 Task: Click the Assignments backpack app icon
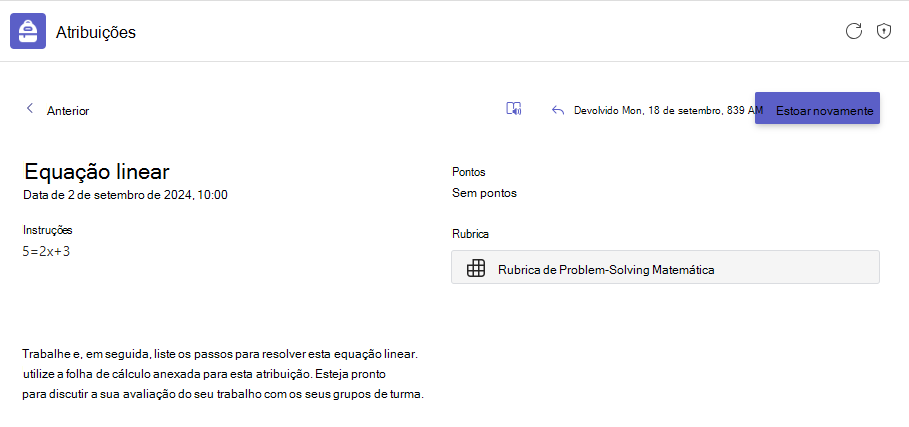click(28, 31)
